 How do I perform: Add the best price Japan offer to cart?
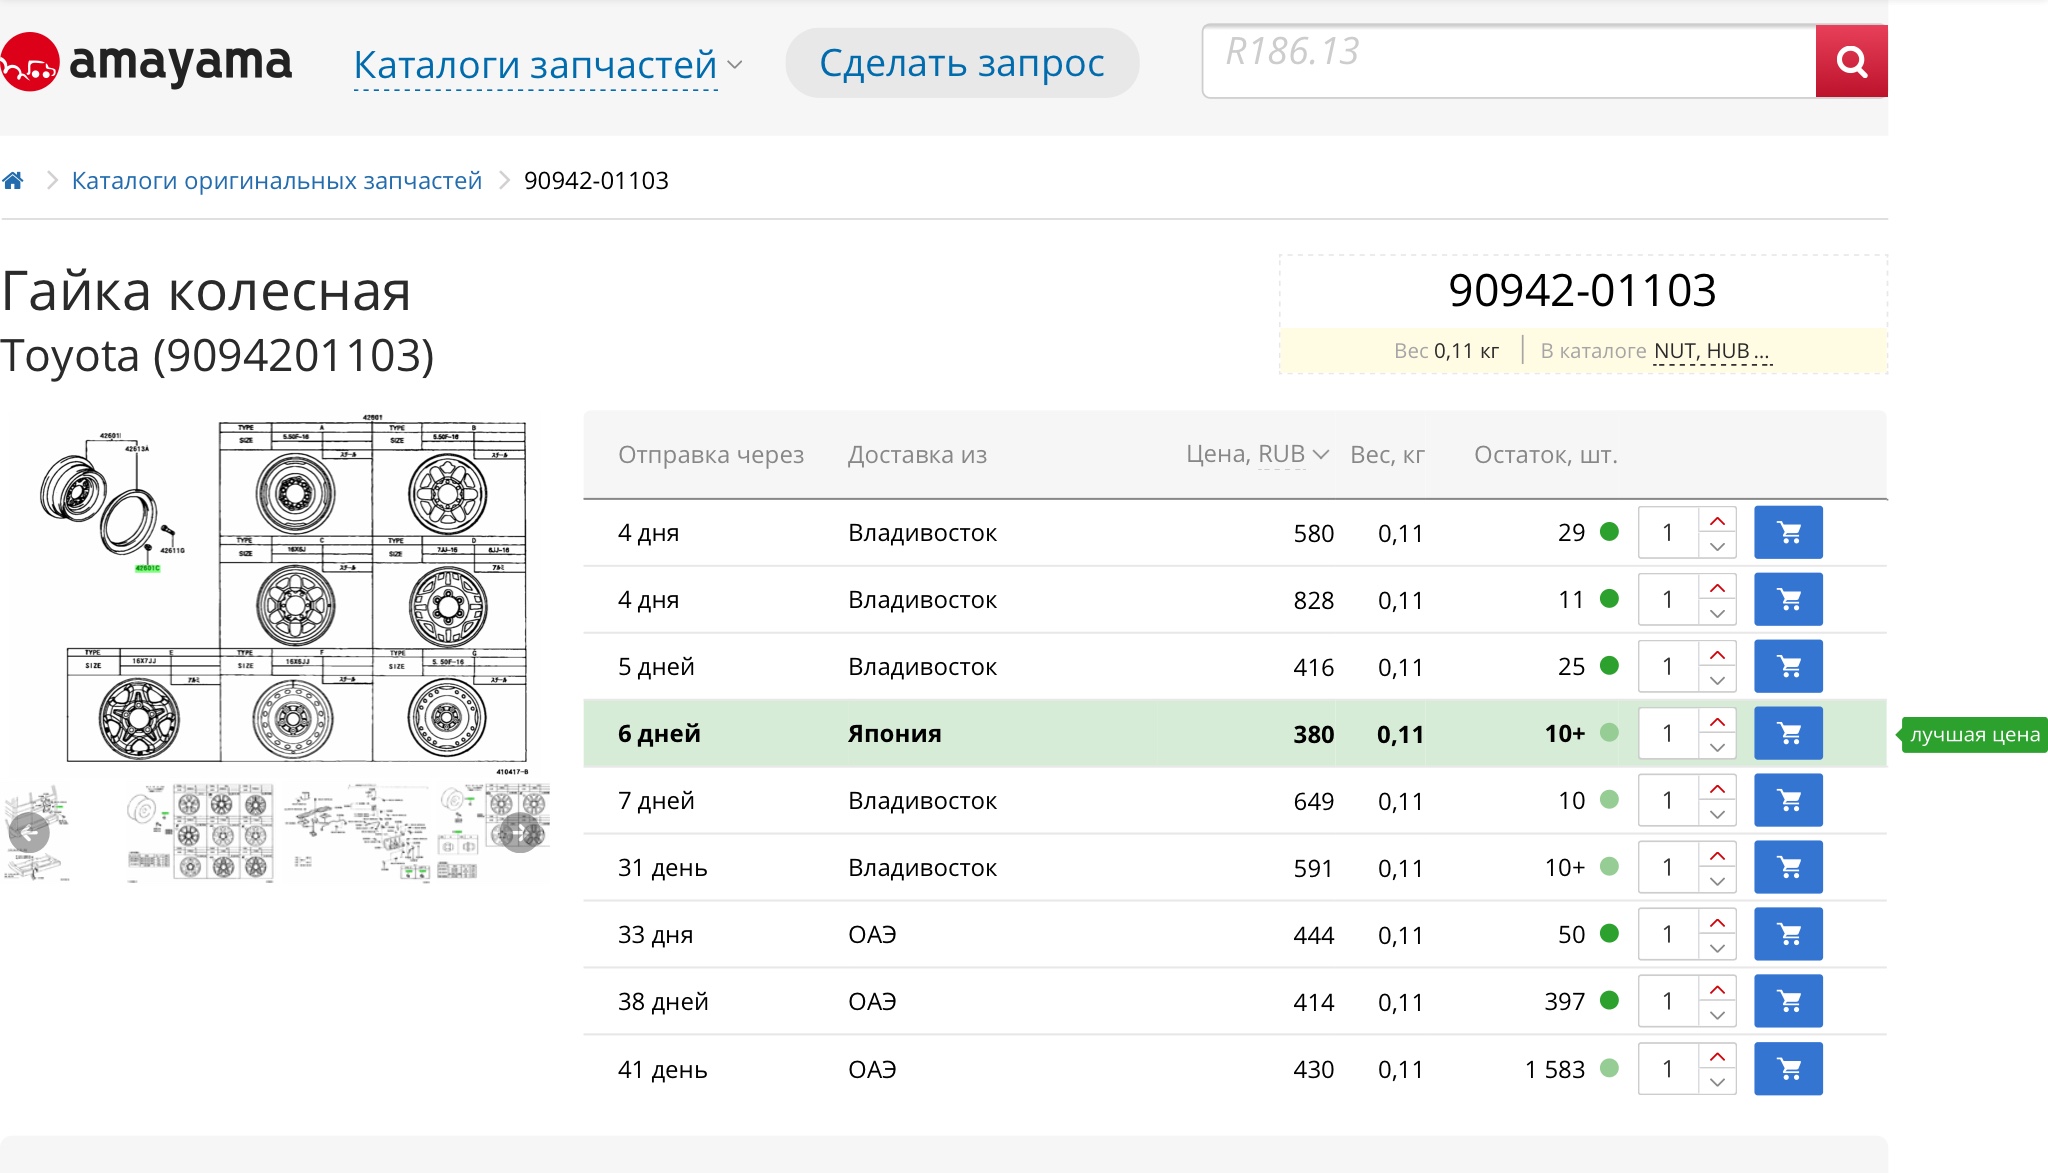[1788, 733]
